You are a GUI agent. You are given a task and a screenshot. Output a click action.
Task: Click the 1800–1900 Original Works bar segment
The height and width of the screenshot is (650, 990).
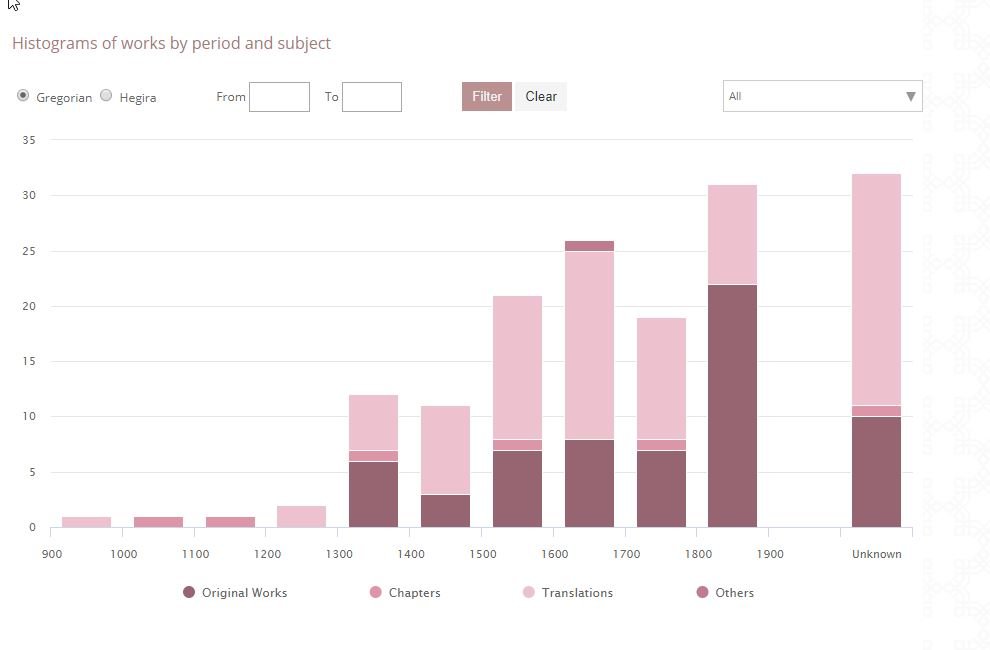tap(732, 405)
